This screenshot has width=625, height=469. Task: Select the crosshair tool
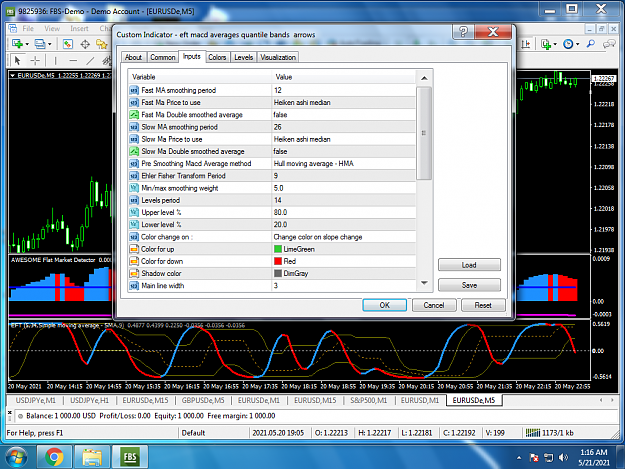click(35, 61)
